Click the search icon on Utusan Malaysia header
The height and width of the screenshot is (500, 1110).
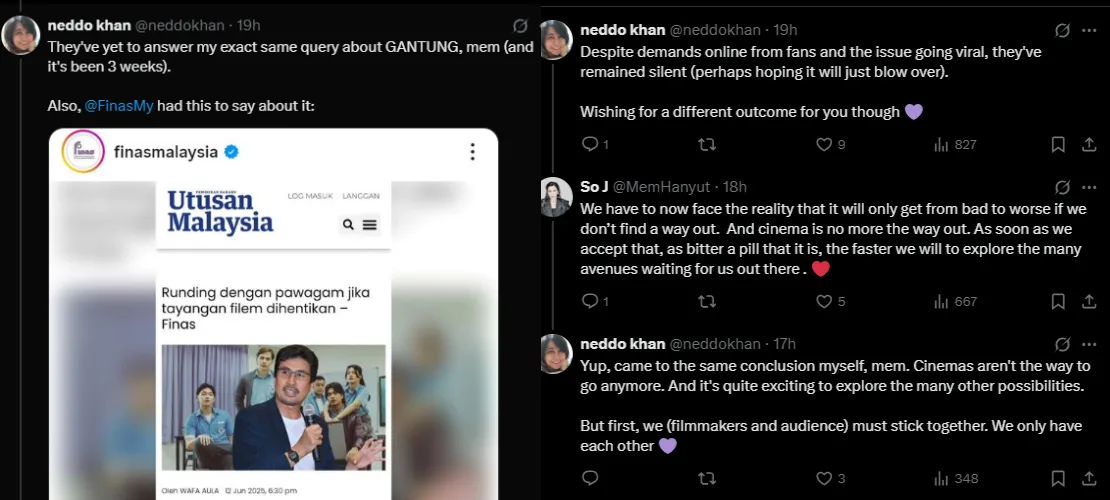[x=348, y=225]
